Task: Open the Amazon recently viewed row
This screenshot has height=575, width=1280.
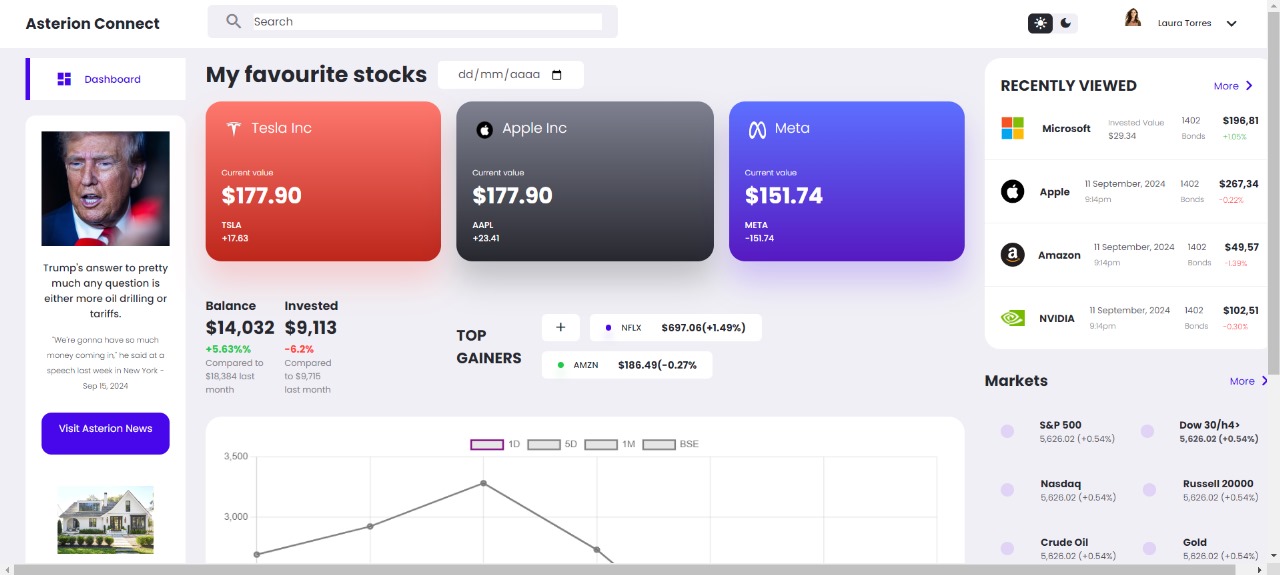Action: pos(1128,254)
